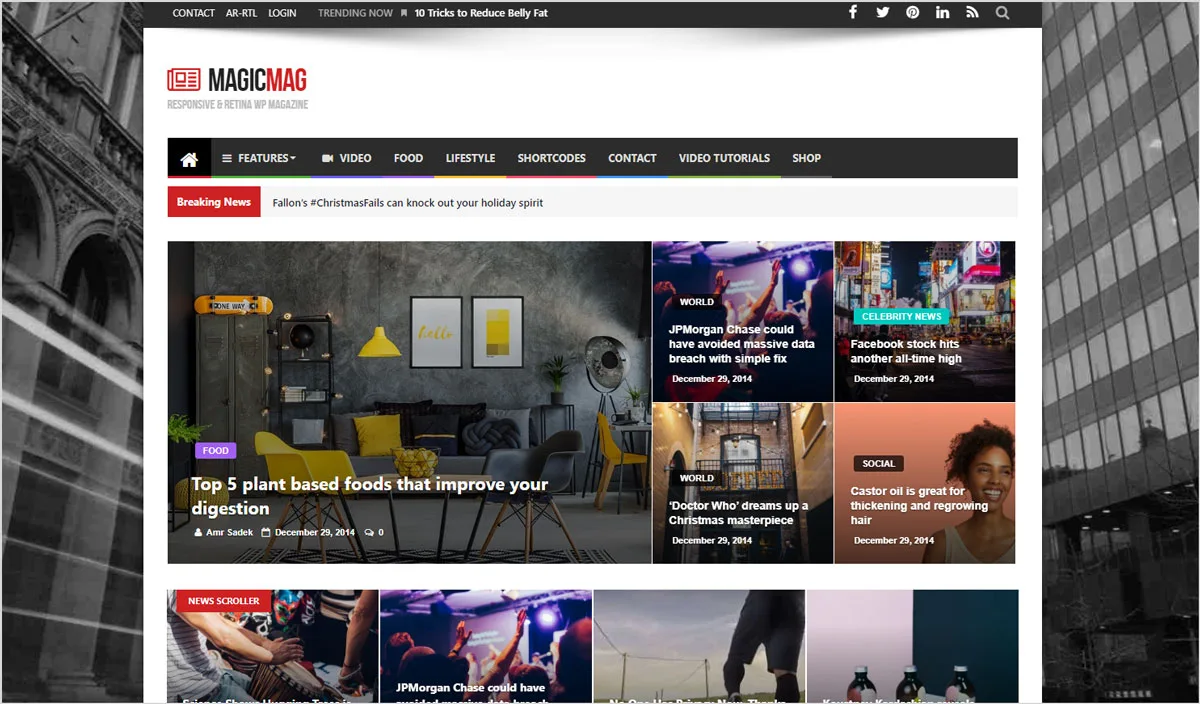Click the Login link
The width and height of the screenshot is (1200, 704).
pyautogui.click(x=282, y=13)
